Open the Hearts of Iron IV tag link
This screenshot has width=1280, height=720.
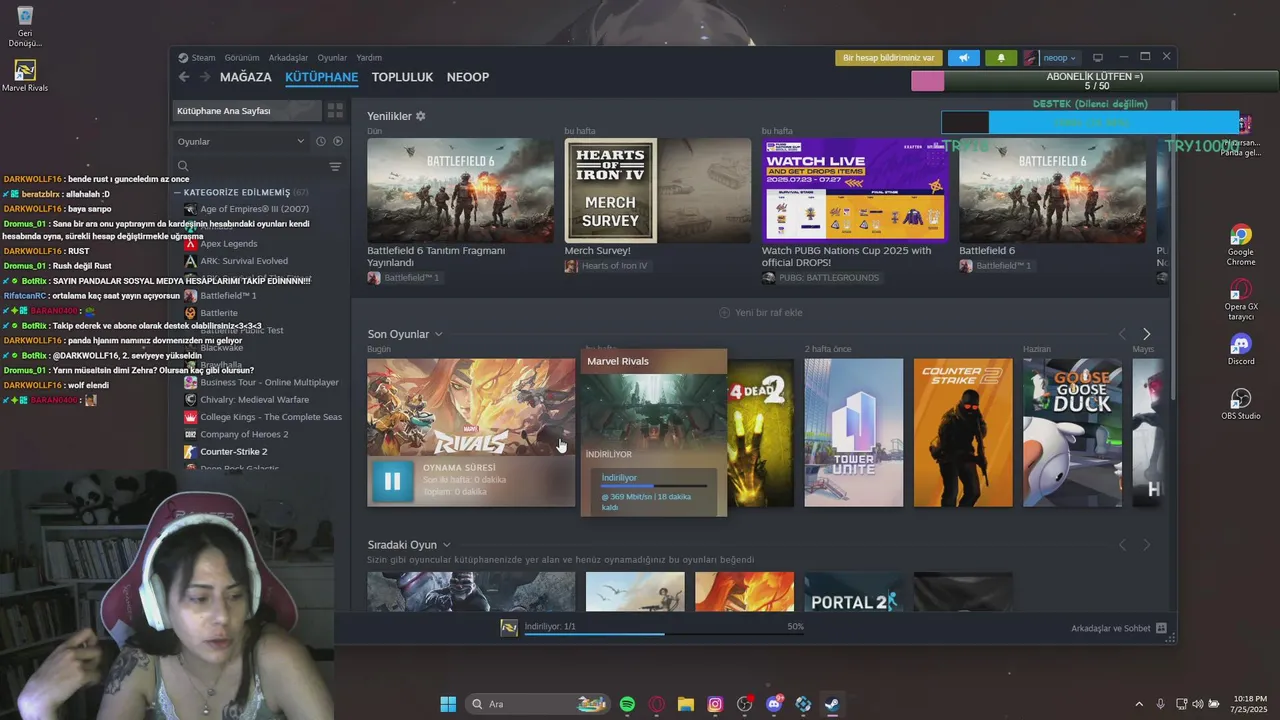pos(606,266)
